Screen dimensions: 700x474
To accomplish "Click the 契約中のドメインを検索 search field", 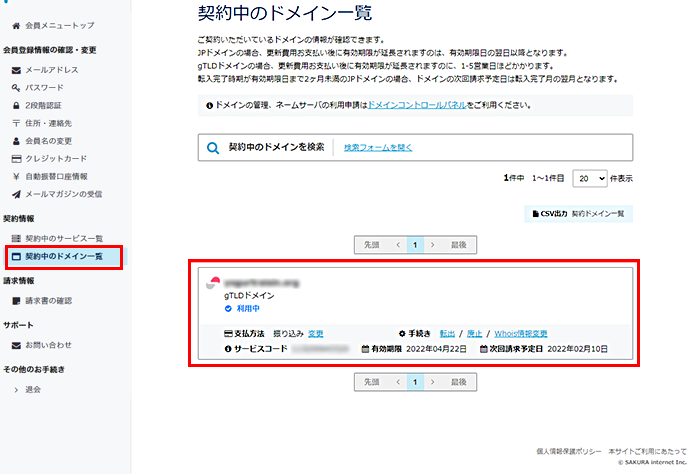I will coord(276,148).
